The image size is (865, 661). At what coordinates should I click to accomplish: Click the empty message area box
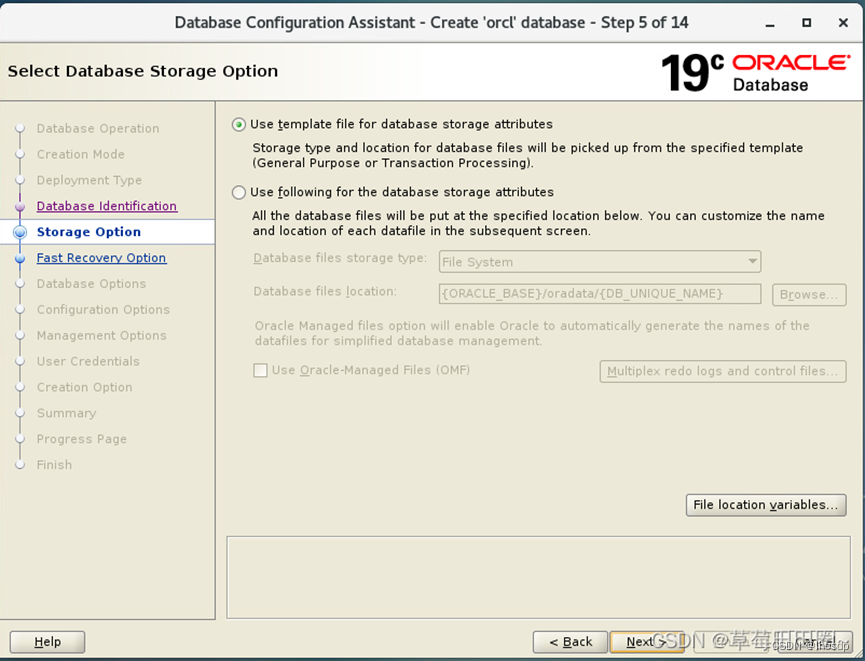[538, 577]
